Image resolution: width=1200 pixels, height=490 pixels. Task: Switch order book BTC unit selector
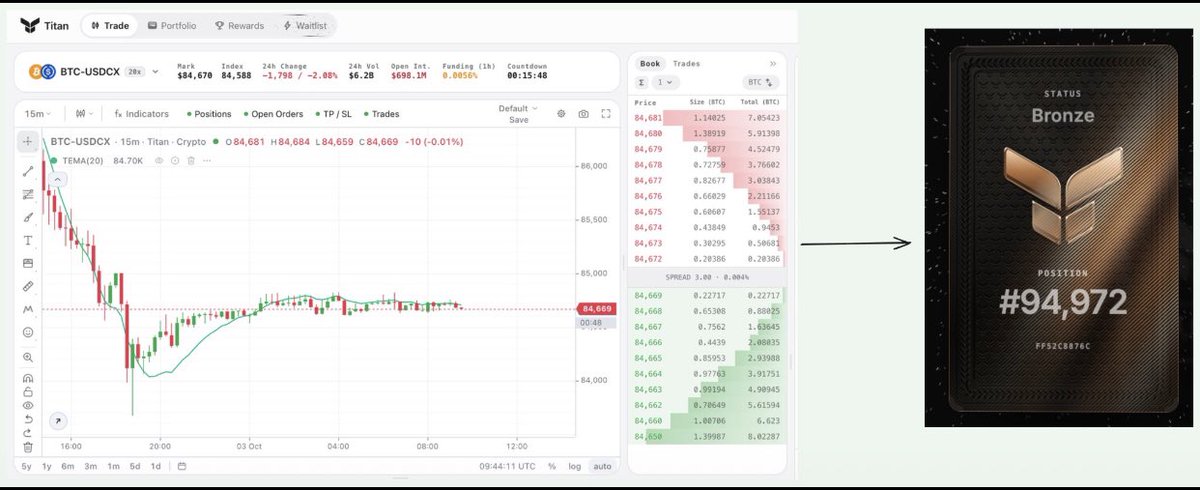(763, 82)
